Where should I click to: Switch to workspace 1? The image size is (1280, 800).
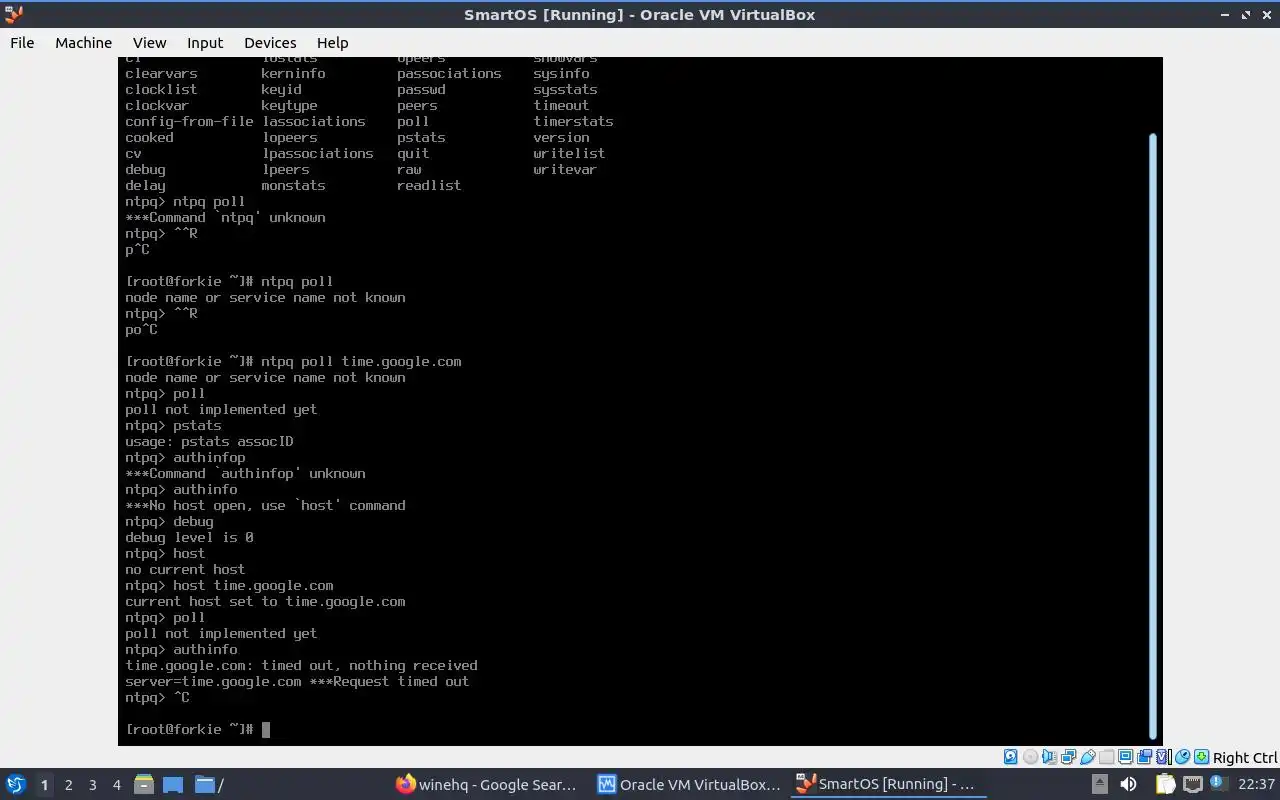(44, 785)
